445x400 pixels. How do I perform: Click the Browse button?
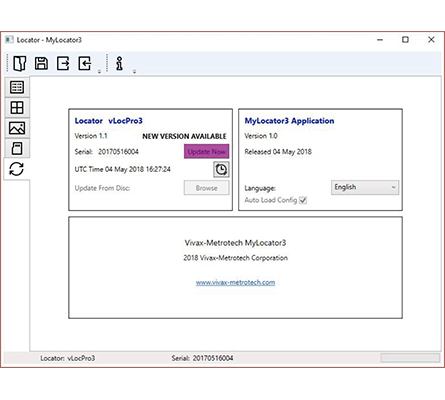click(x=207, y=188)
